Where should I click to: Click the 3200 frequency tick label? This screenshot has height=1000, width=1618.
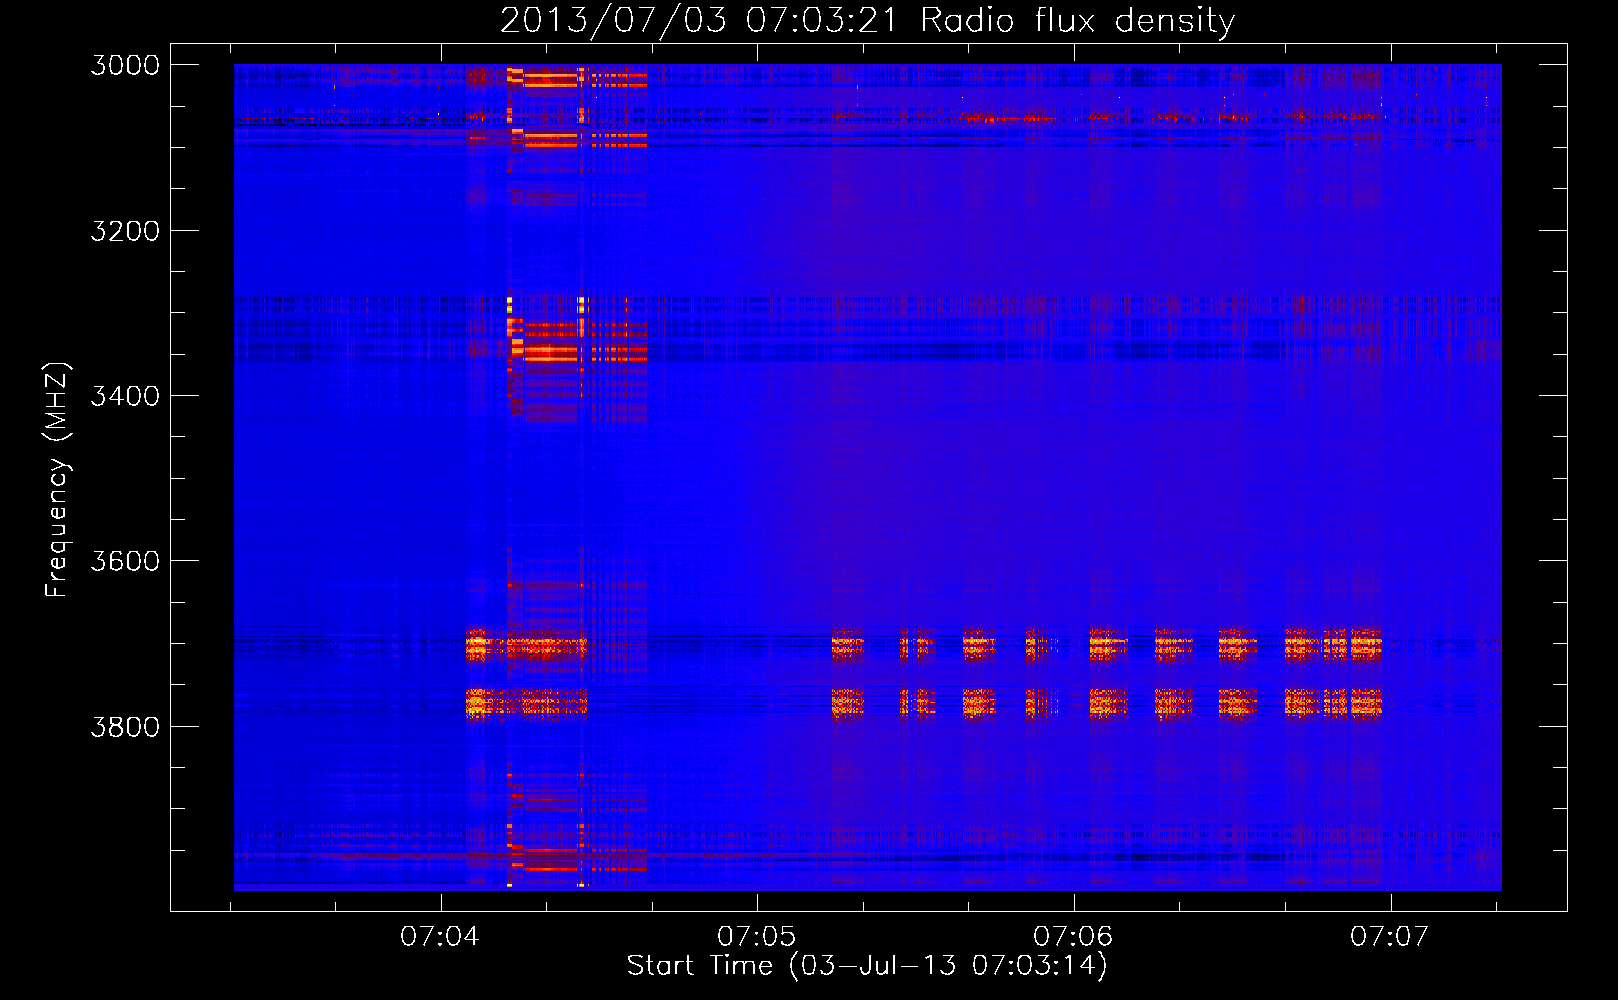click(125, 231)
